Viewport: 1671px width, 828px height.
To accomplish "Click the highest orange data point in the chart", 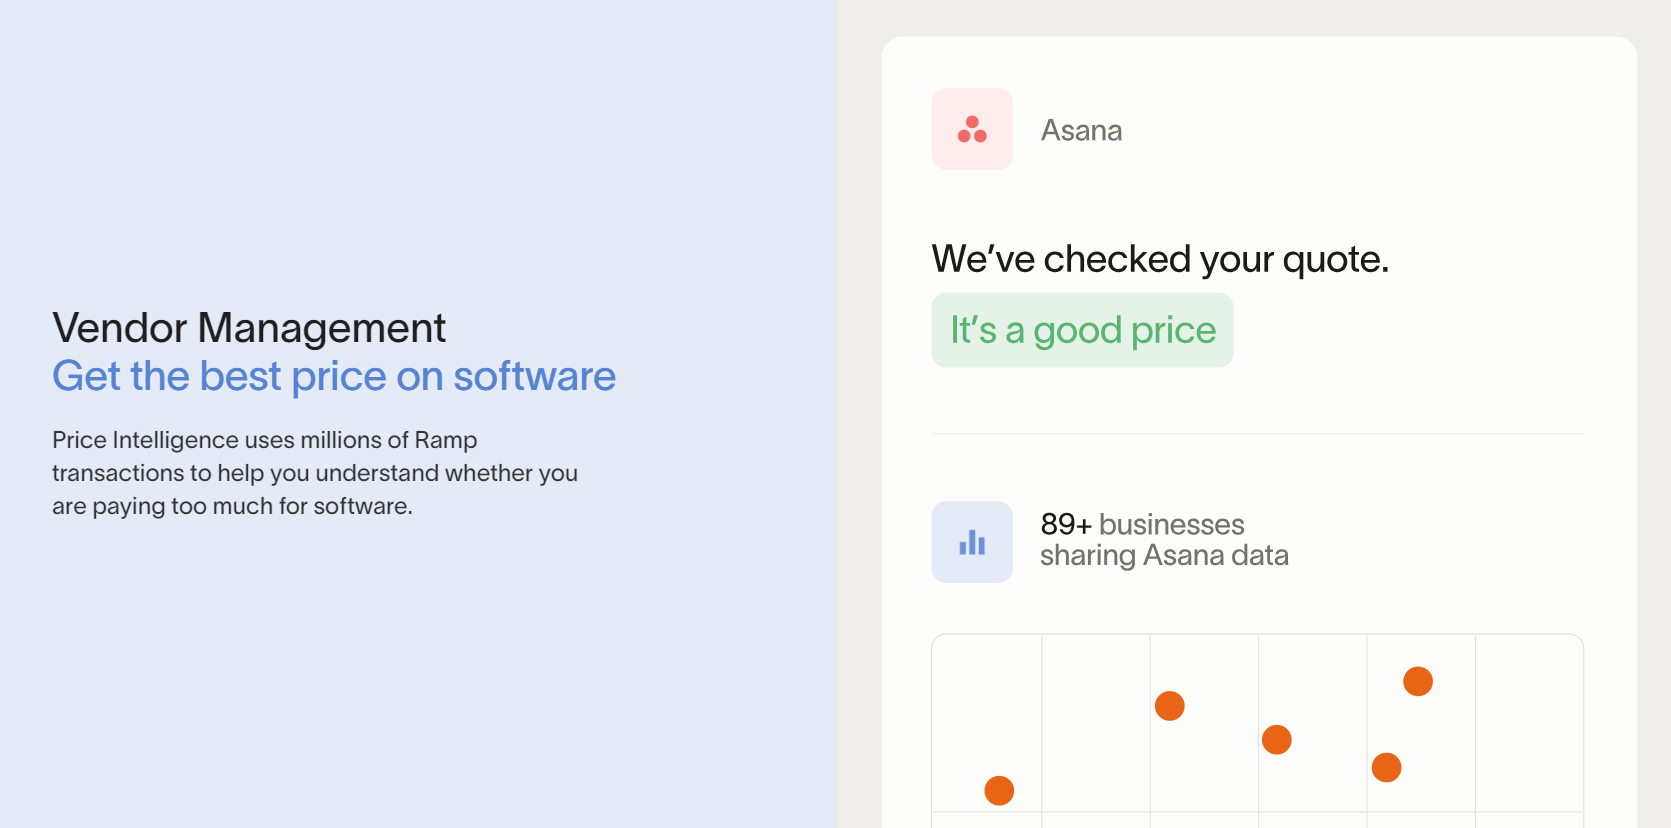I will (1418, 681).
